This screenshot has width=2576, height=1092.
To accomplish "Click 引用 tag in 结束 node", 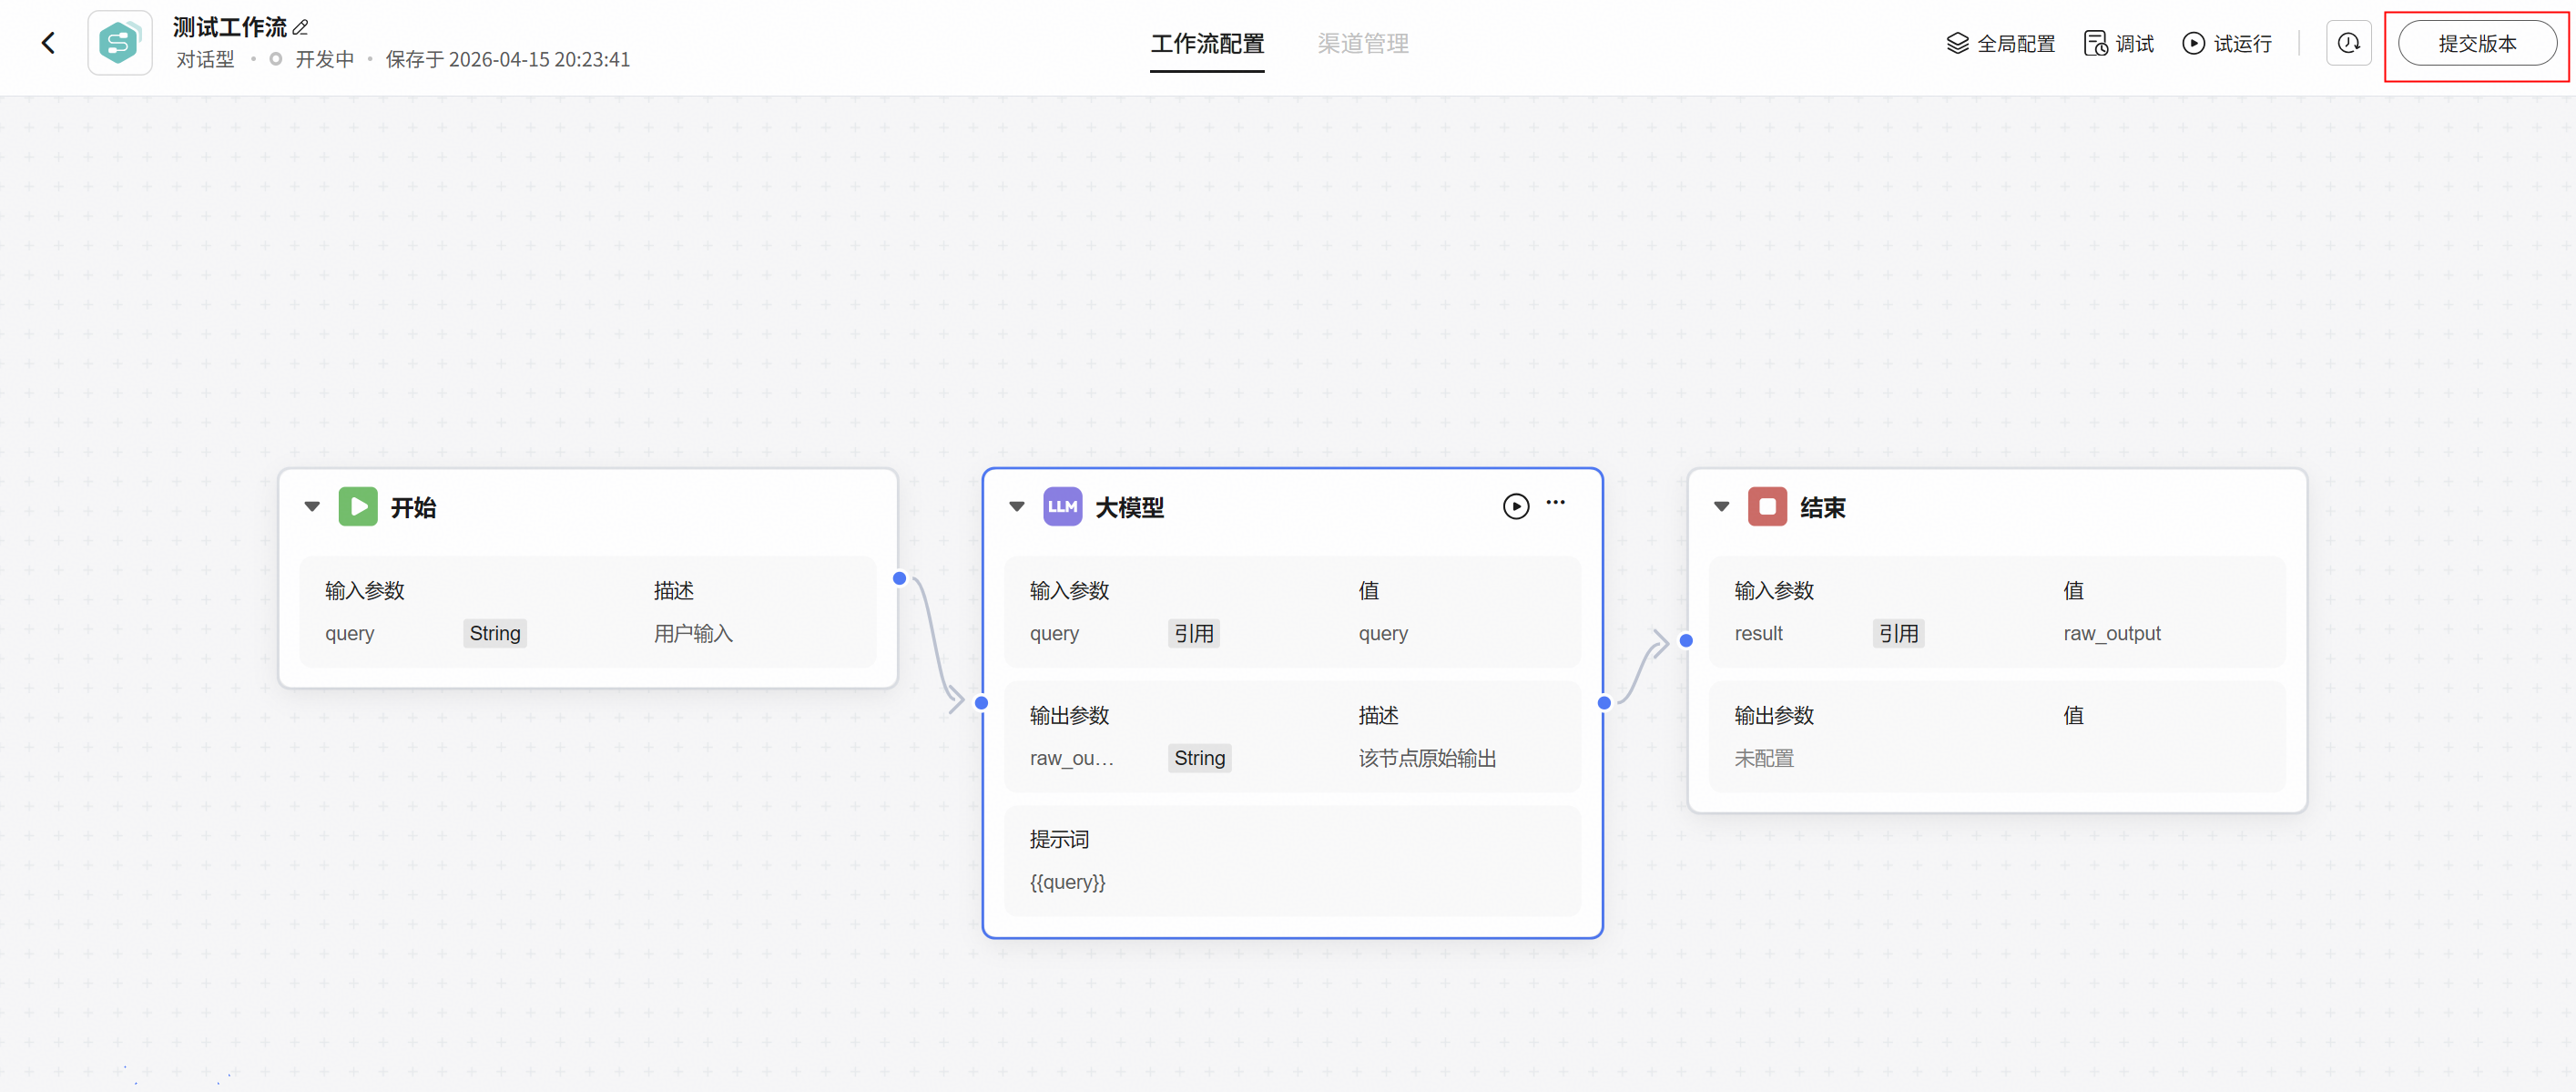I will pyautogui.click(x=1898, y=633).
